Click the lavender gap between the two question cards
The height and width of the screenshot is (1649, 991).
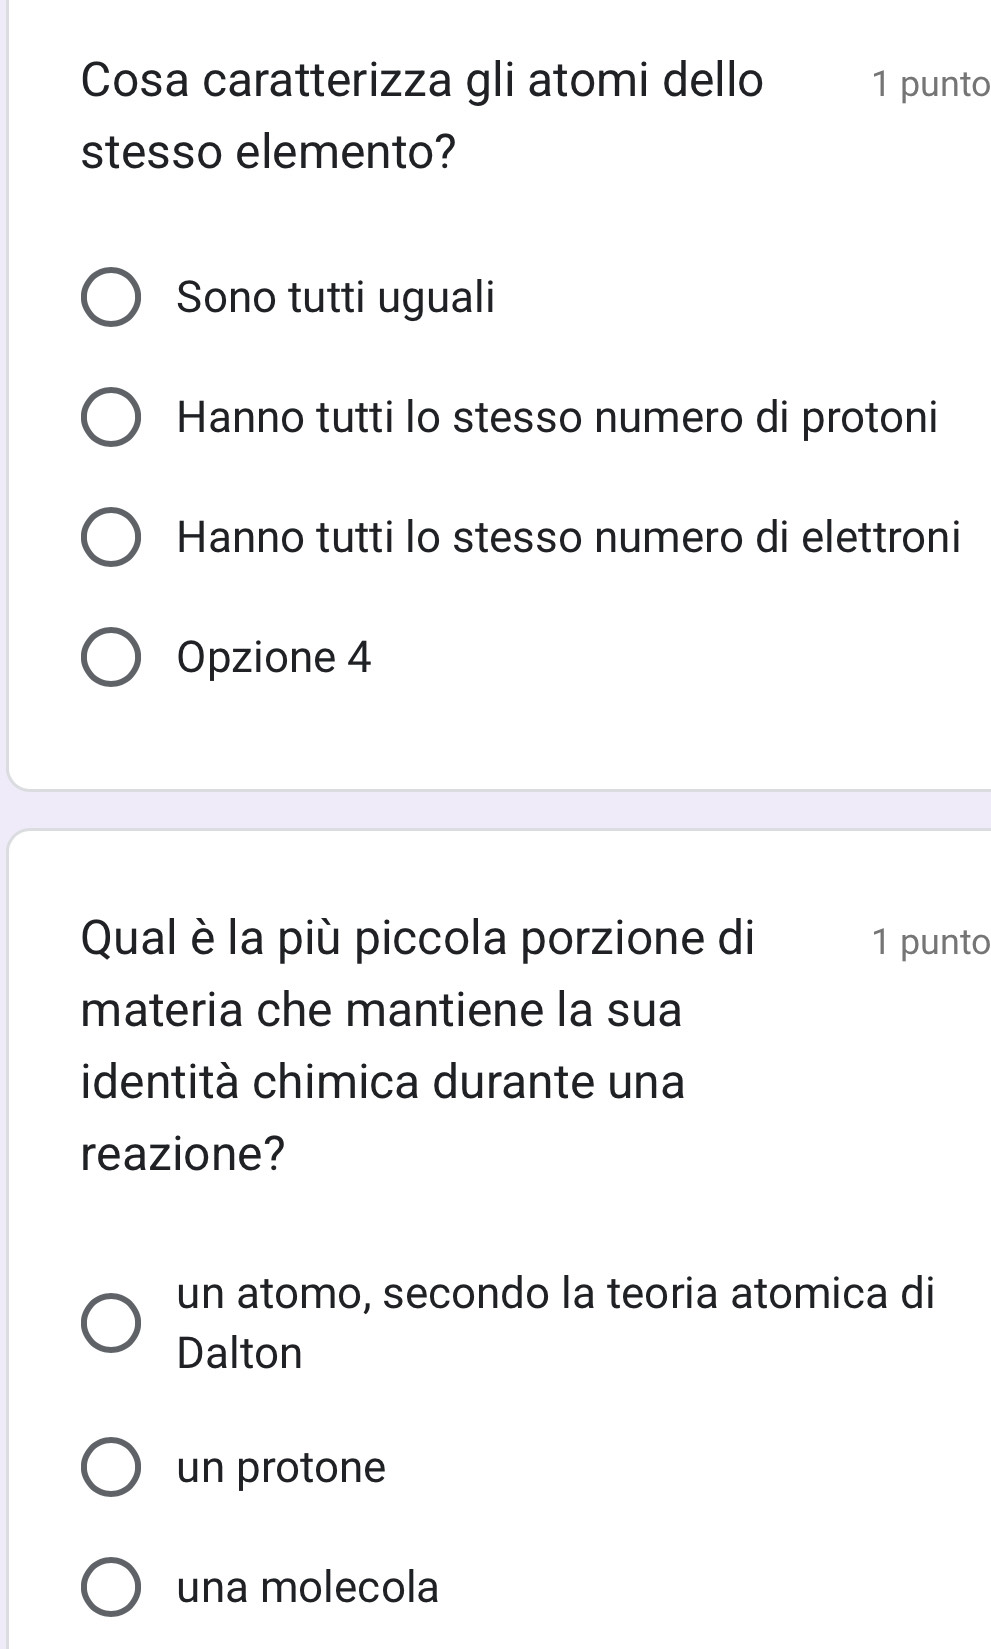click(x=500, y=809)
